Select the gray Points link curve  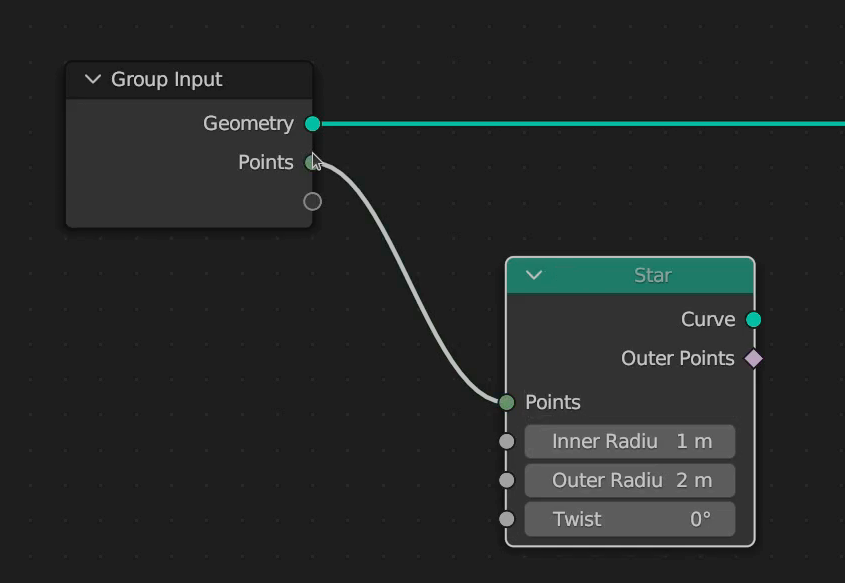point(411,280)
